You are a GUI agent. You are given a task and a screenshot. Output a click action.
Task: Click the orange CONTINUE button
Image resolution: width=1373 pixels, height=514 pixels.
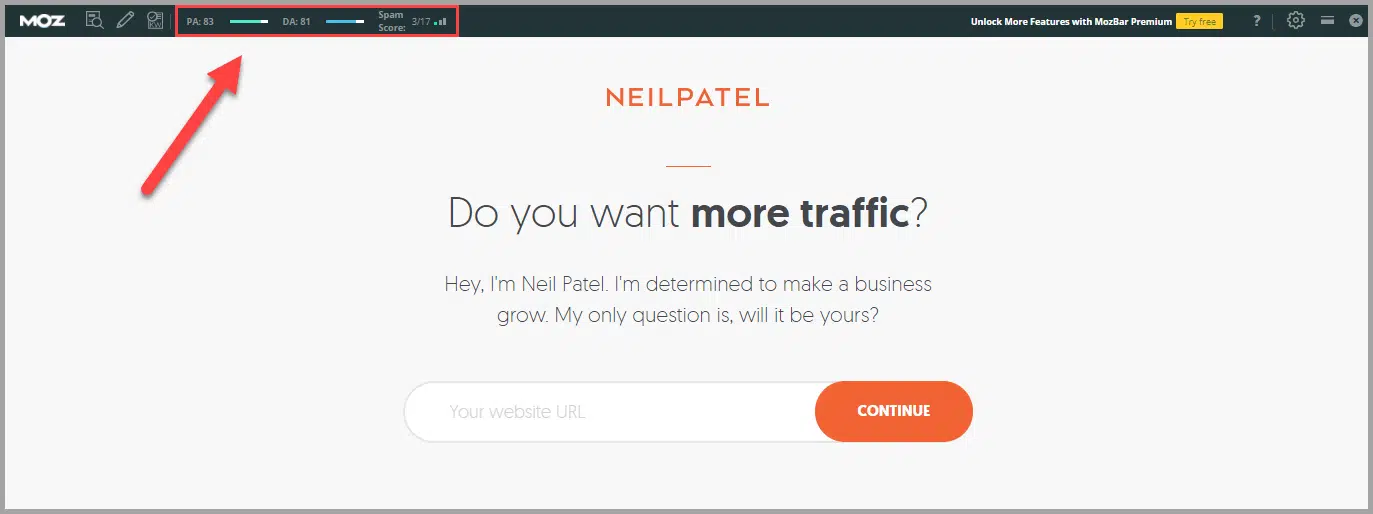click(893, 411)
